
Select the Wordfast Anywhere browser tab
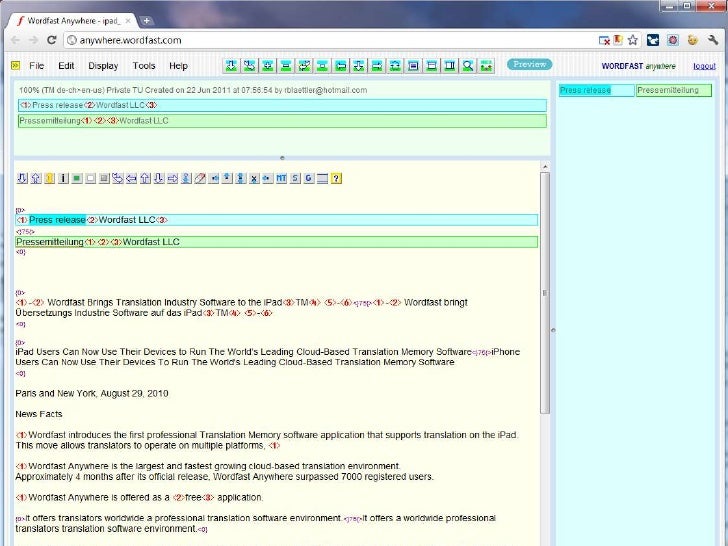73,21
